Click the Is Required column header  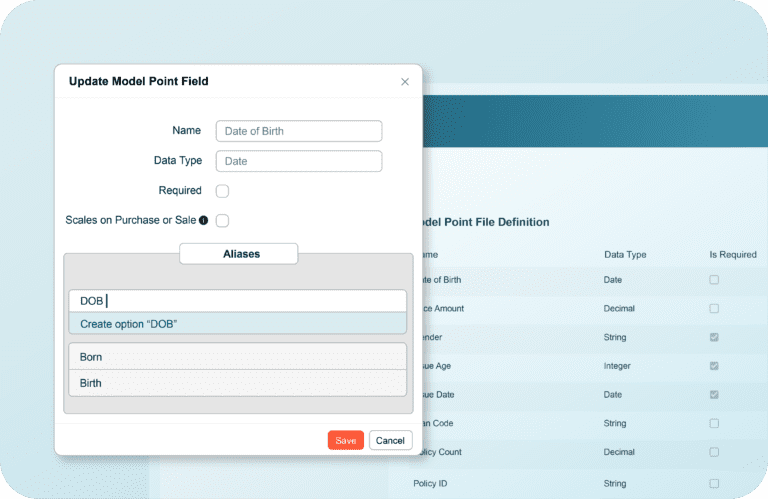click(732, 255)
